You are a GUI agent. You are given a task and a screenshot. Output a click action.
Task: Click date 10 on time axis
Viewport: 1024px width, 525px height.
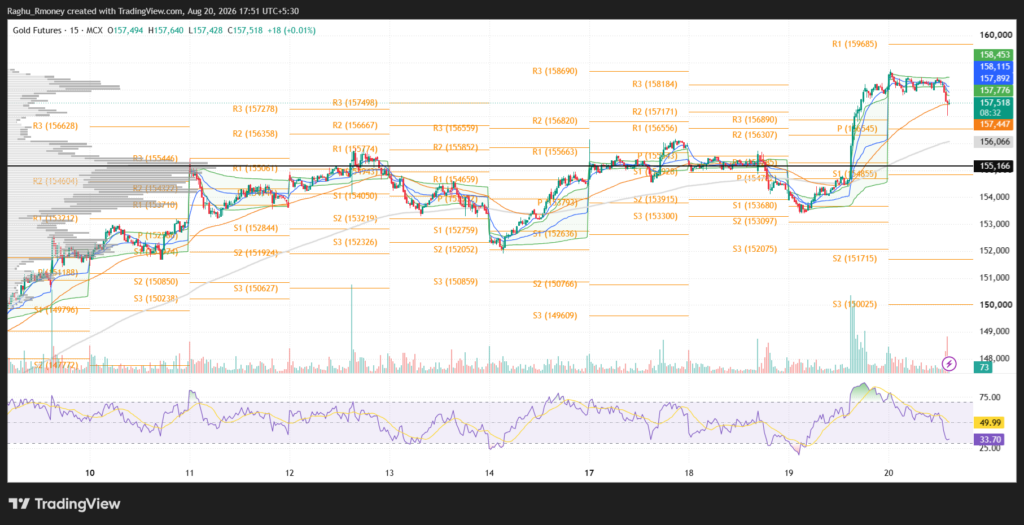90,472
